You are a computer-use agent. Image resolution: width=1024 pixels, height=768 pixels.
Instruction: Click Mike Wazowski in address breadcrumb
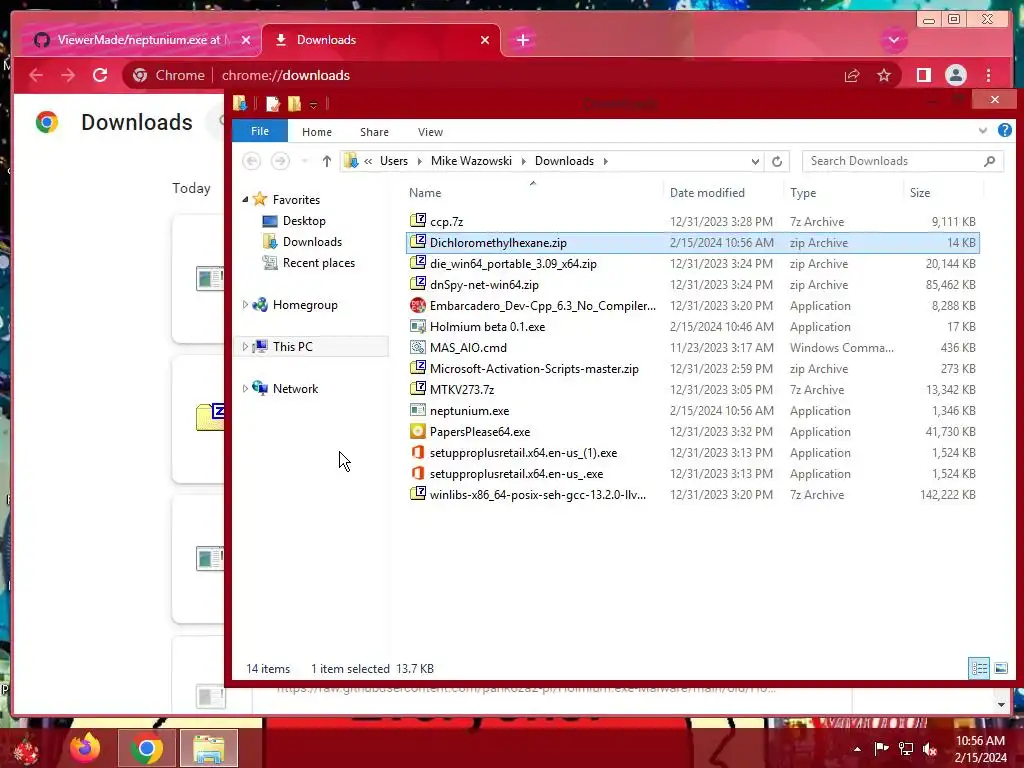(x=472, y=161)
